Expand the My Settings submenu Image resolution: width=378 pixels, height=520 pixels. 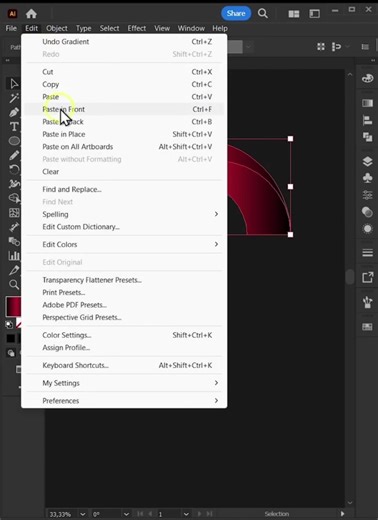(216, 383)
